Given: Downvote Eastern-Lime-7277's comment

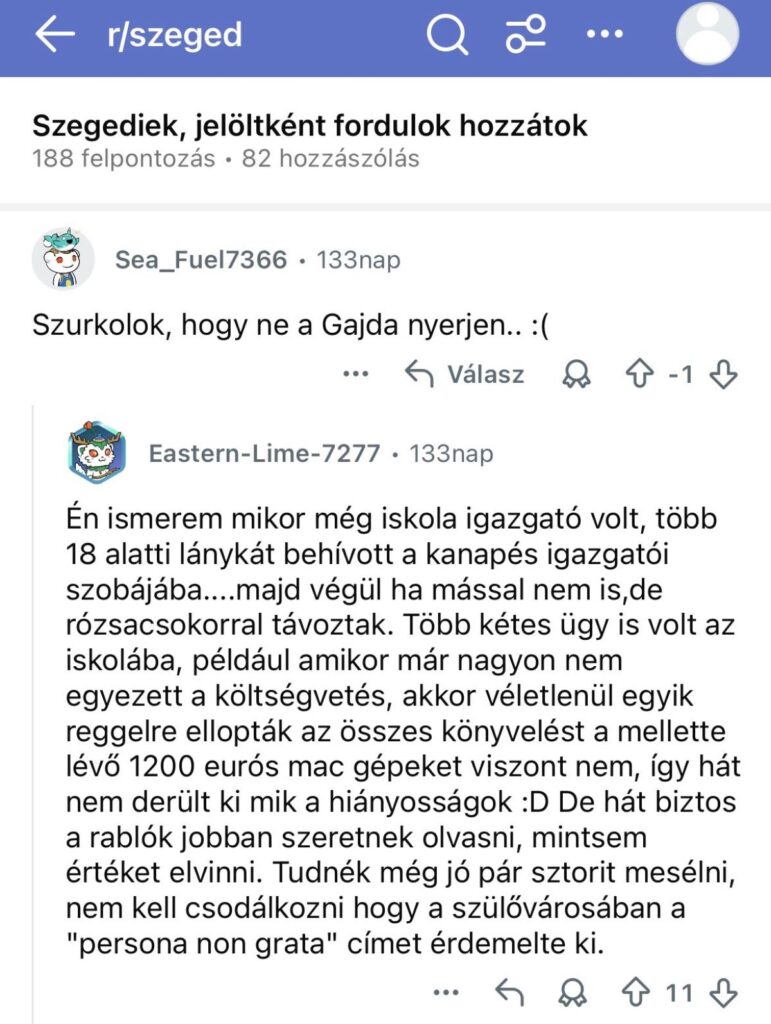Looking at the screenshot, I should [722, 993].
